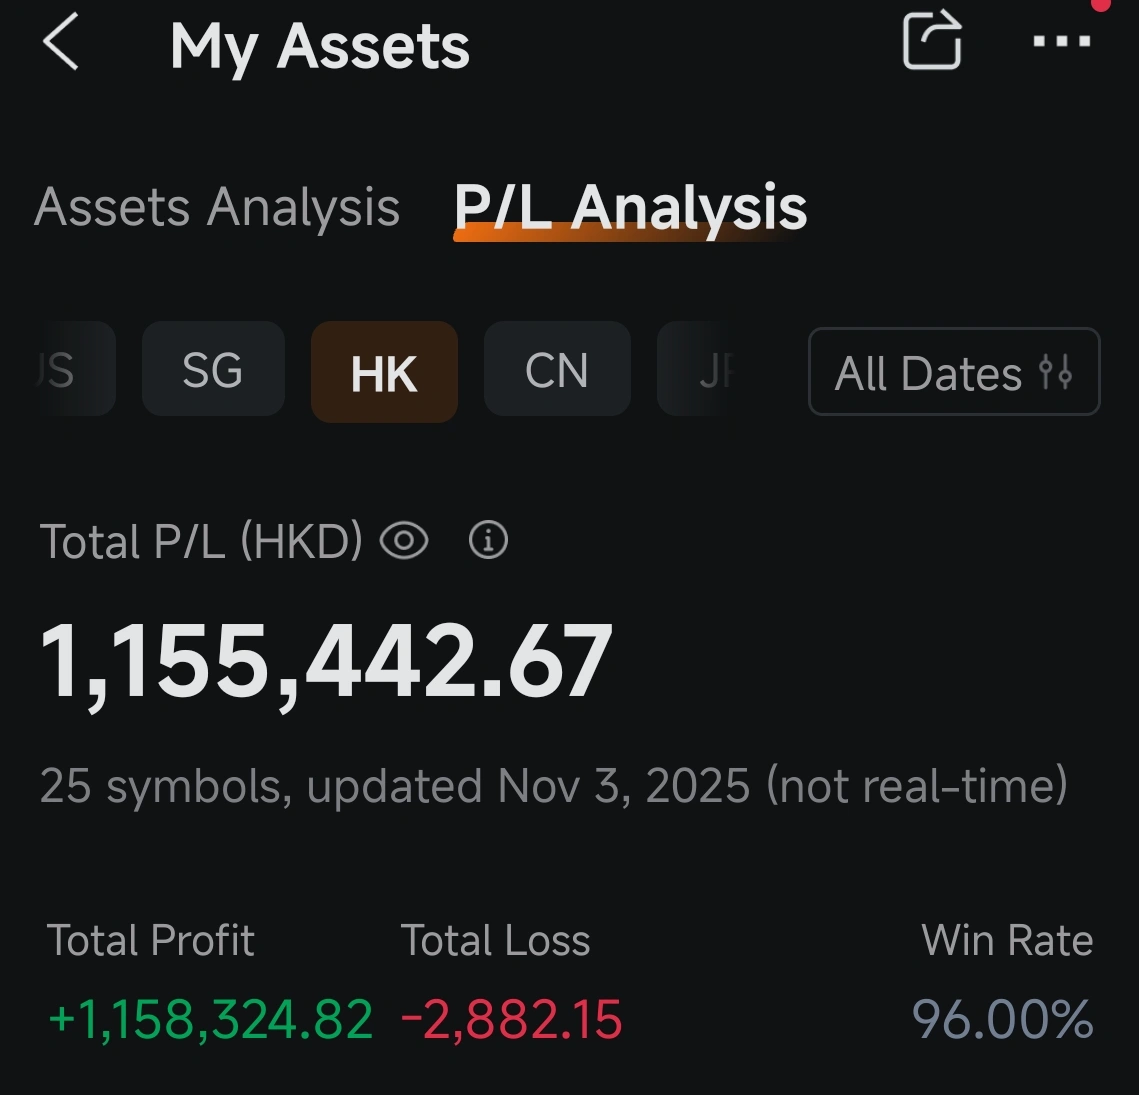
Task: Open the three-dot more options menu
Action: 1062,41
